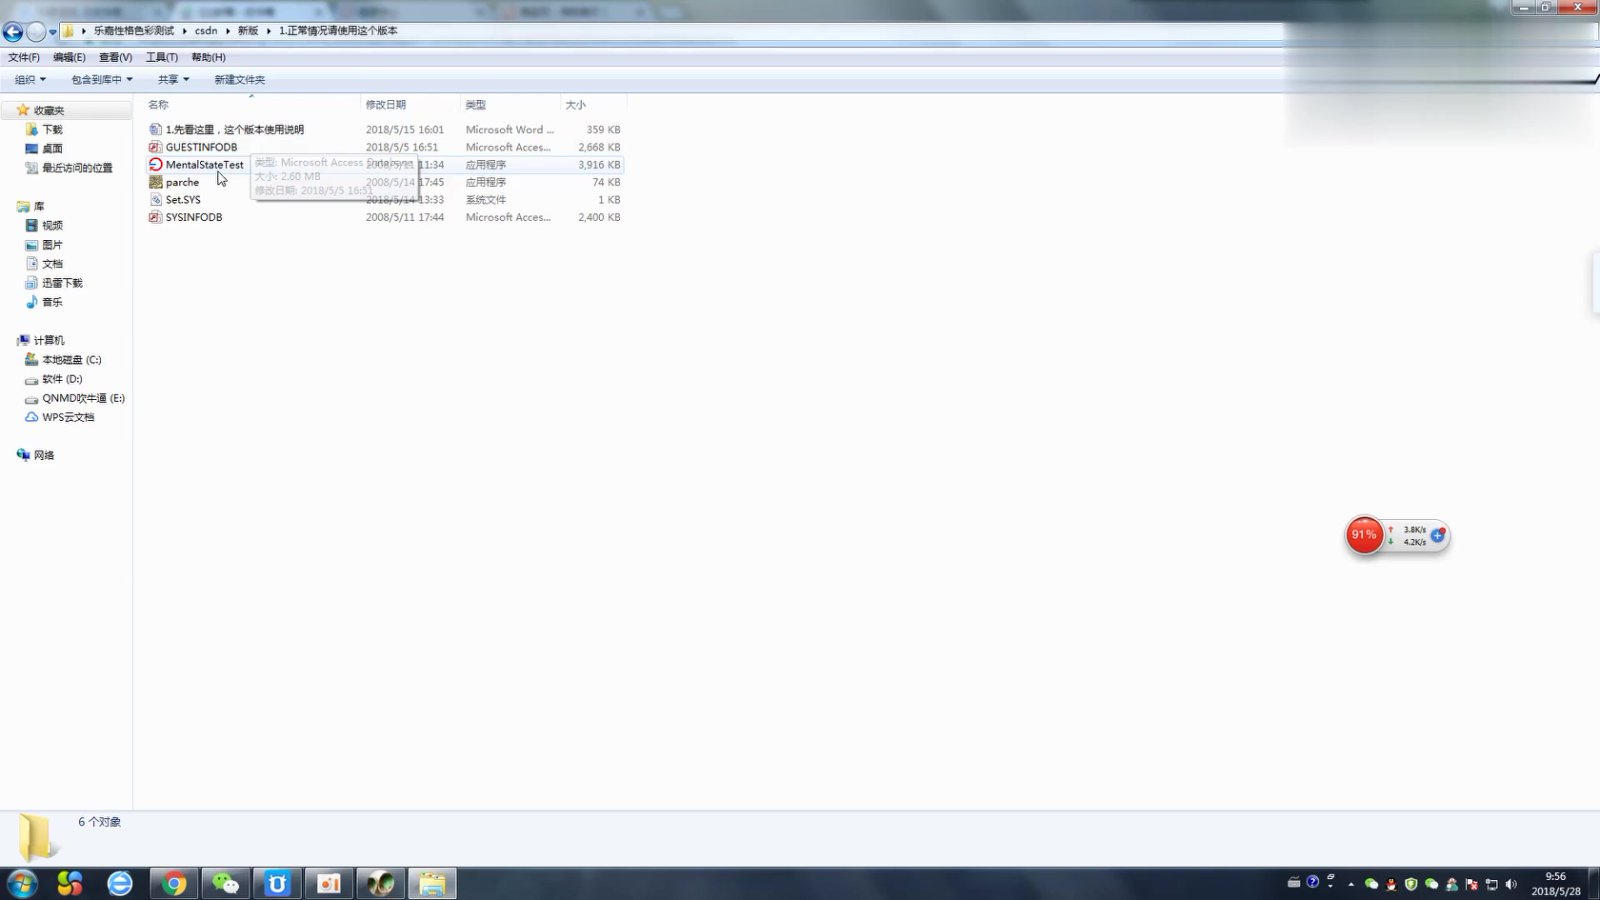Click the Google Chrome taskbar icon
This screenshot has height=900, width=1600.
174,883
